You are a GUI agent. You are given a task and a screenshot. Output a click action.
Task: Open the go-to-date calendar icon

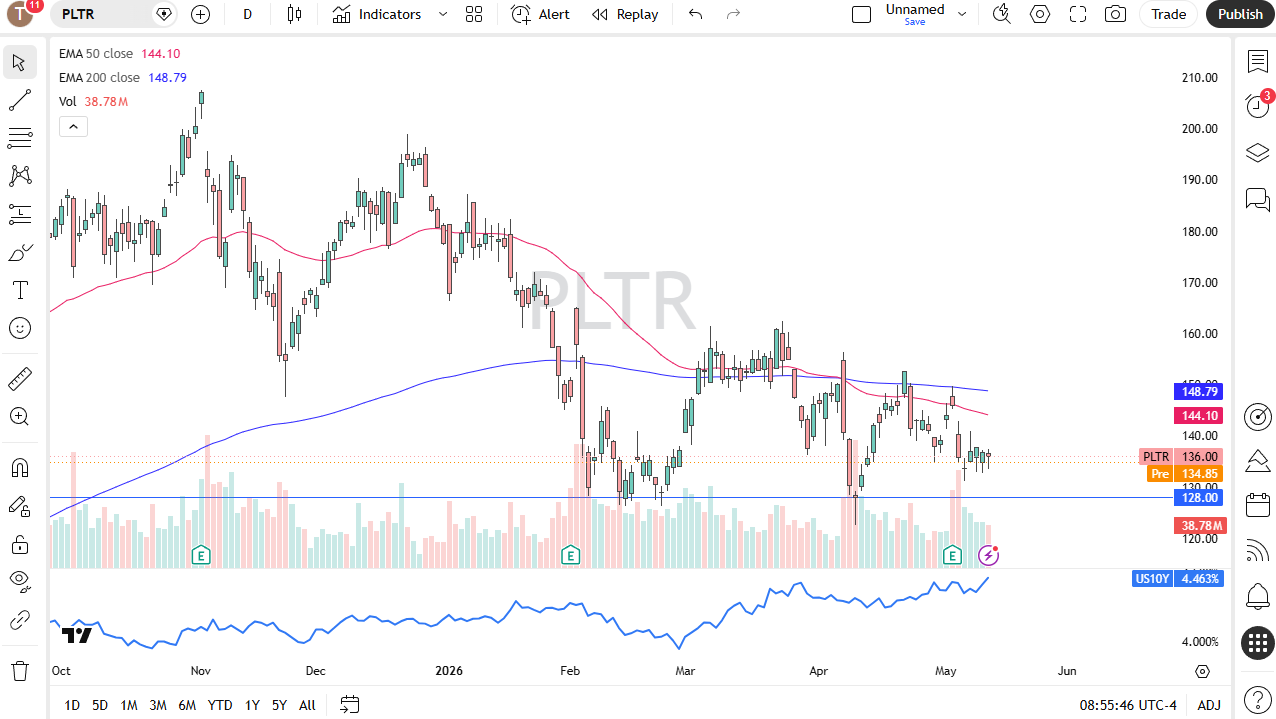point(349,705)
